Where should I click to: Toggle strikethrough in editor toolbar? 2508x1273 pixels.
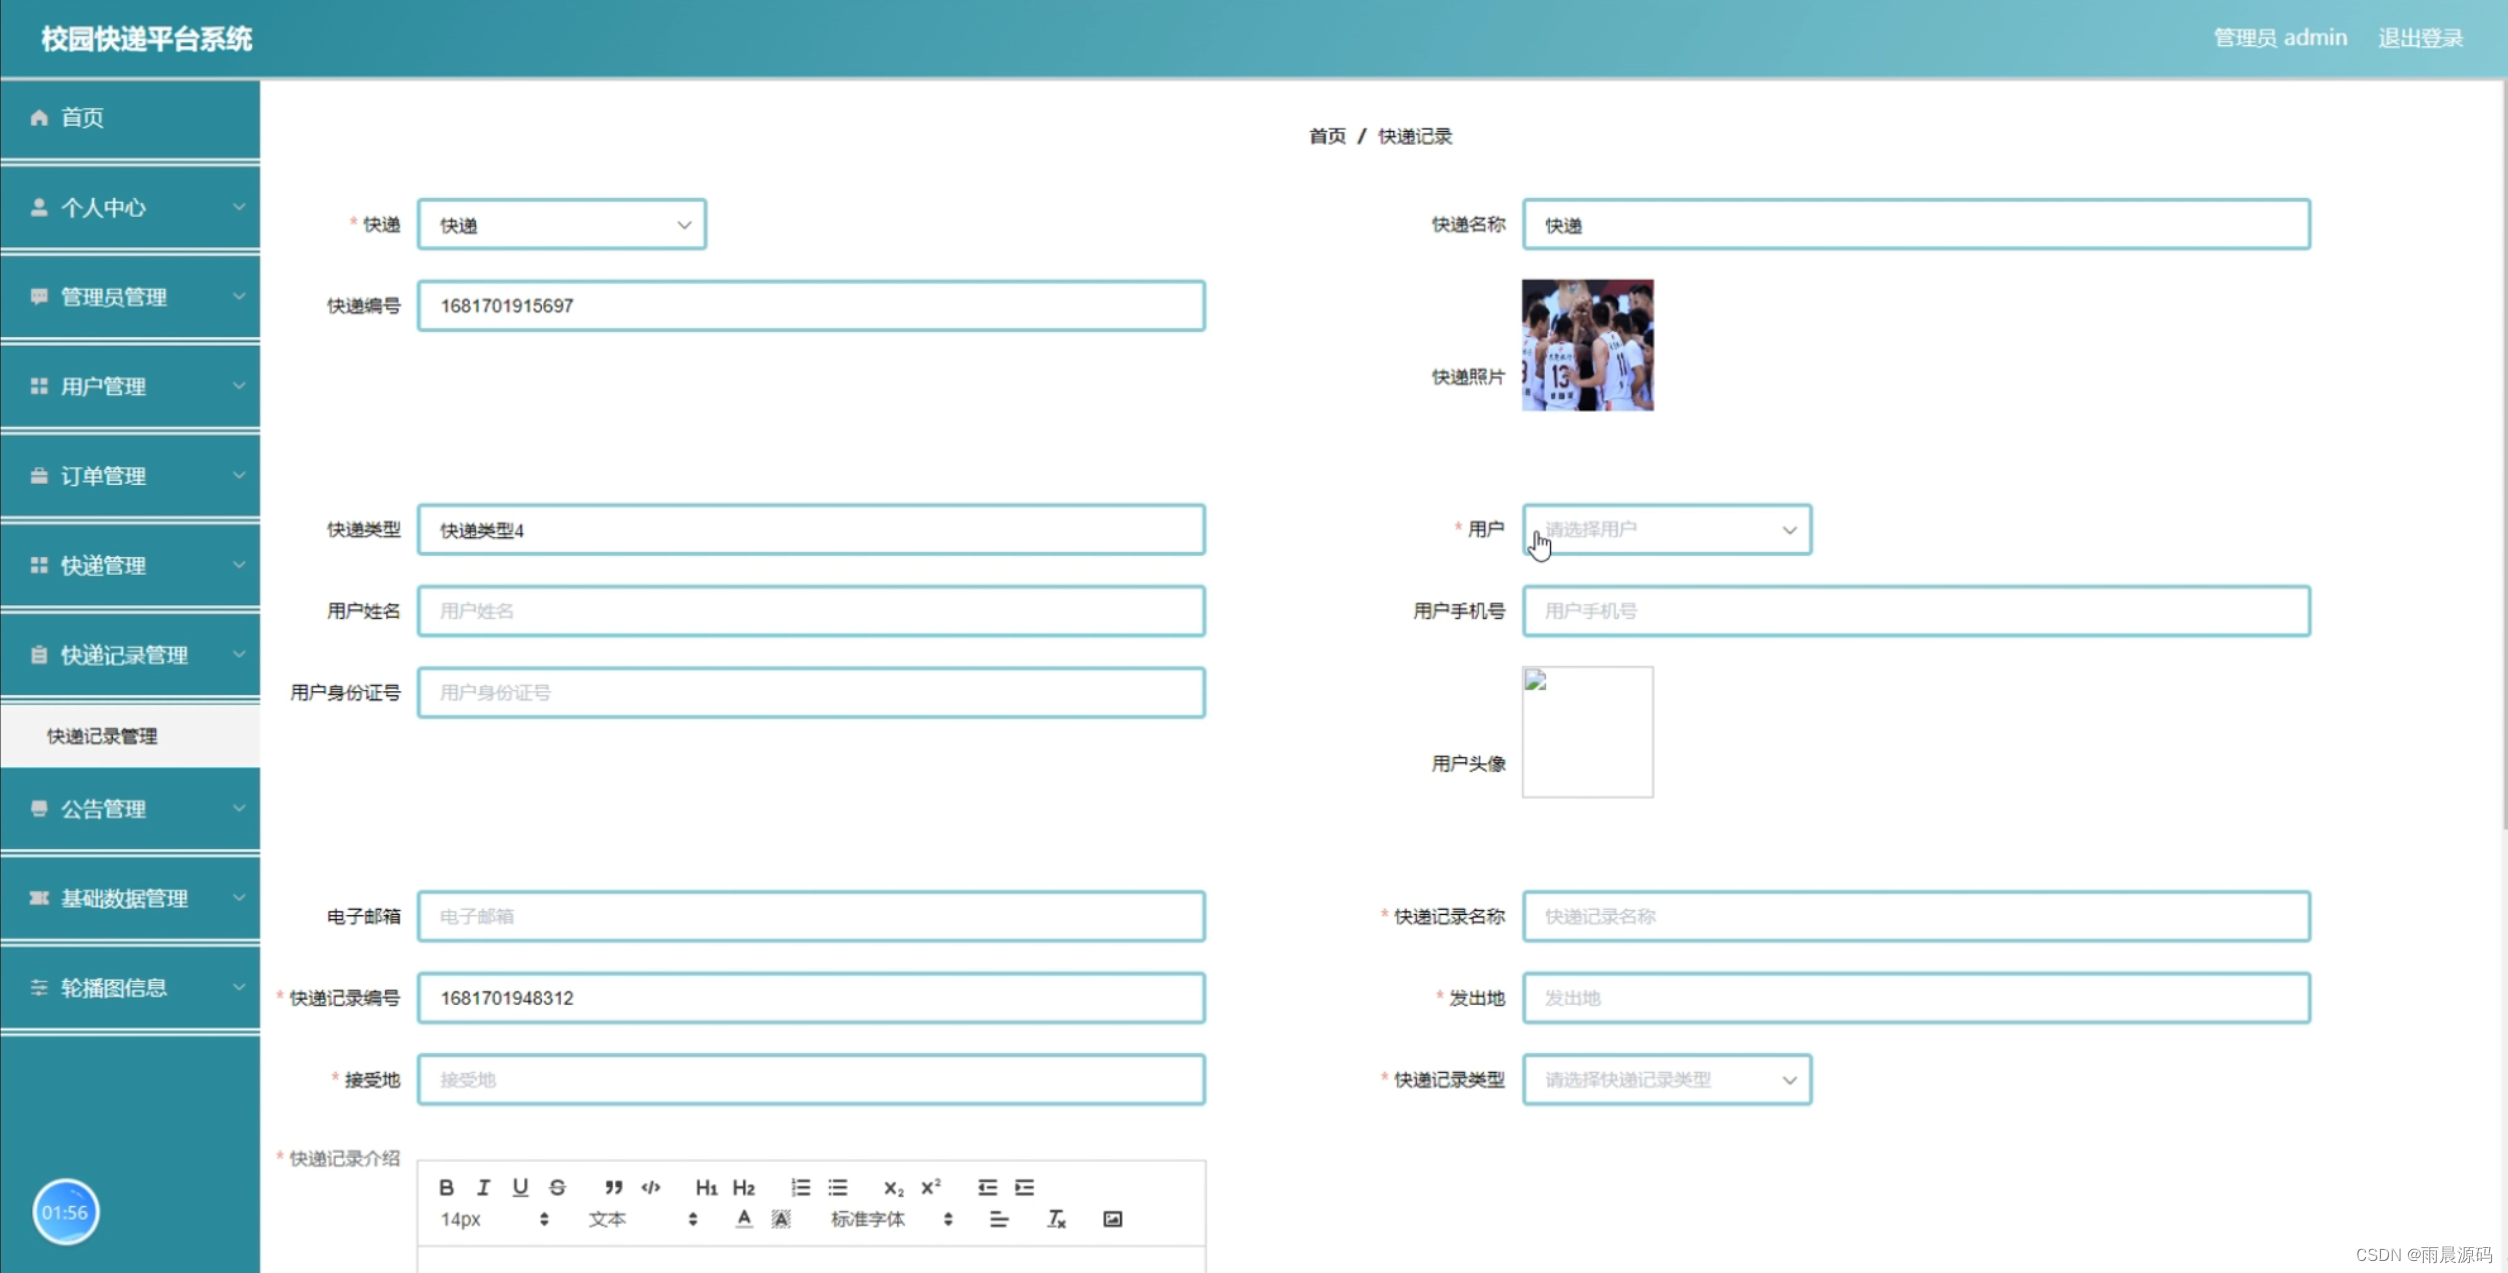557,1187
